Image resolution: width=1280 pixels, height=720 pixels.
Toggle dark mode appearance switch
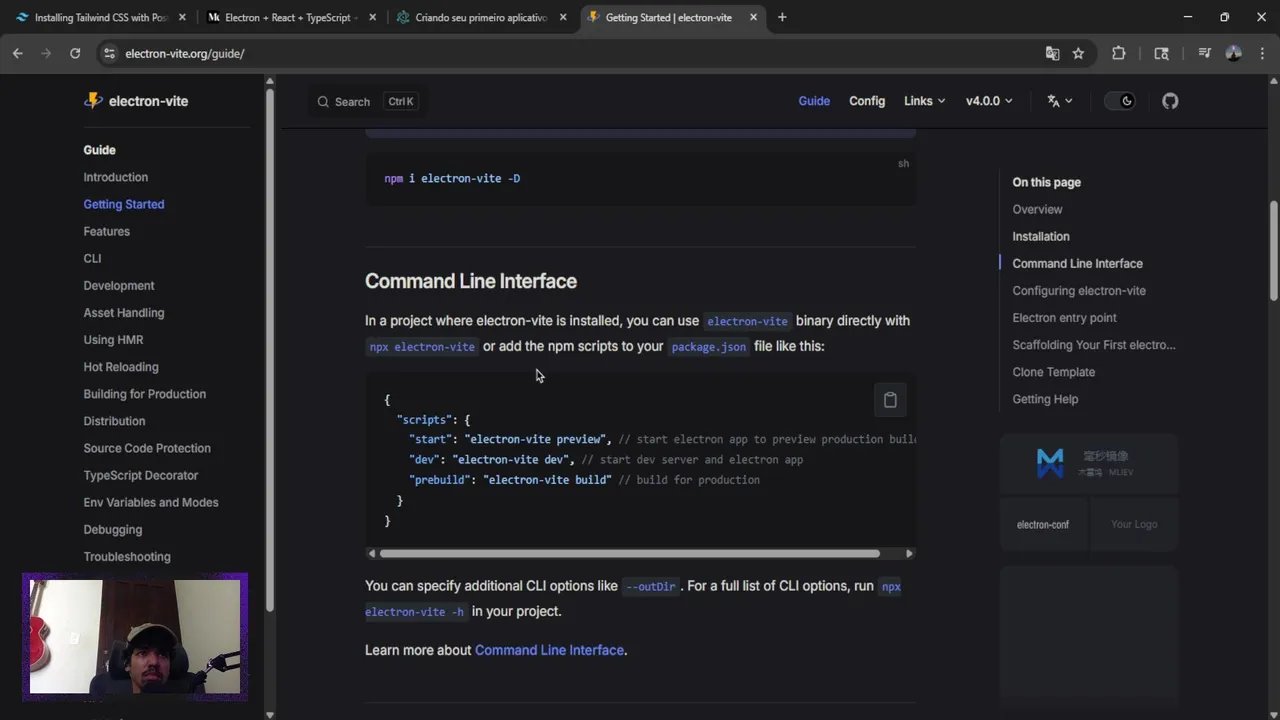coord(1119,101)
